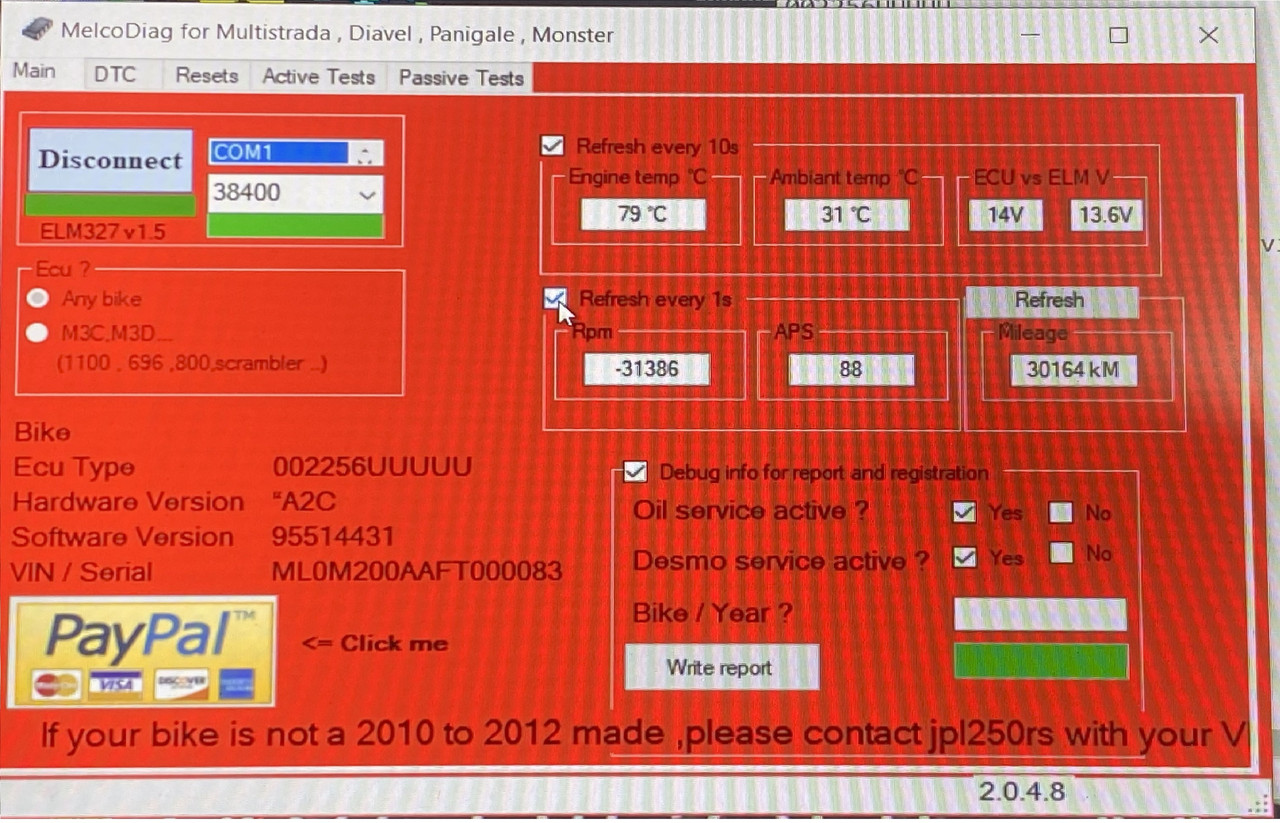Click the COM1 port field

tap(280, 152)
